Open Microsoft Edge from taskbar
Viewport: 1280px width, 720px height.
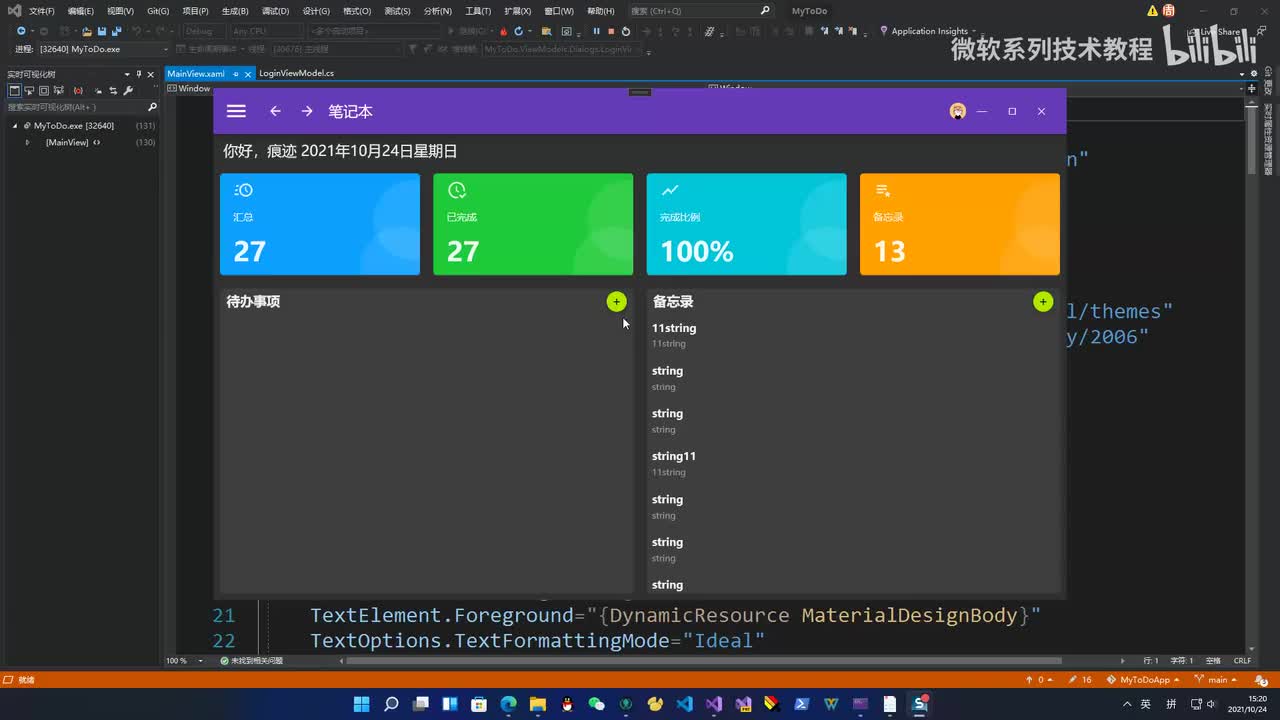tap(508, 704)
